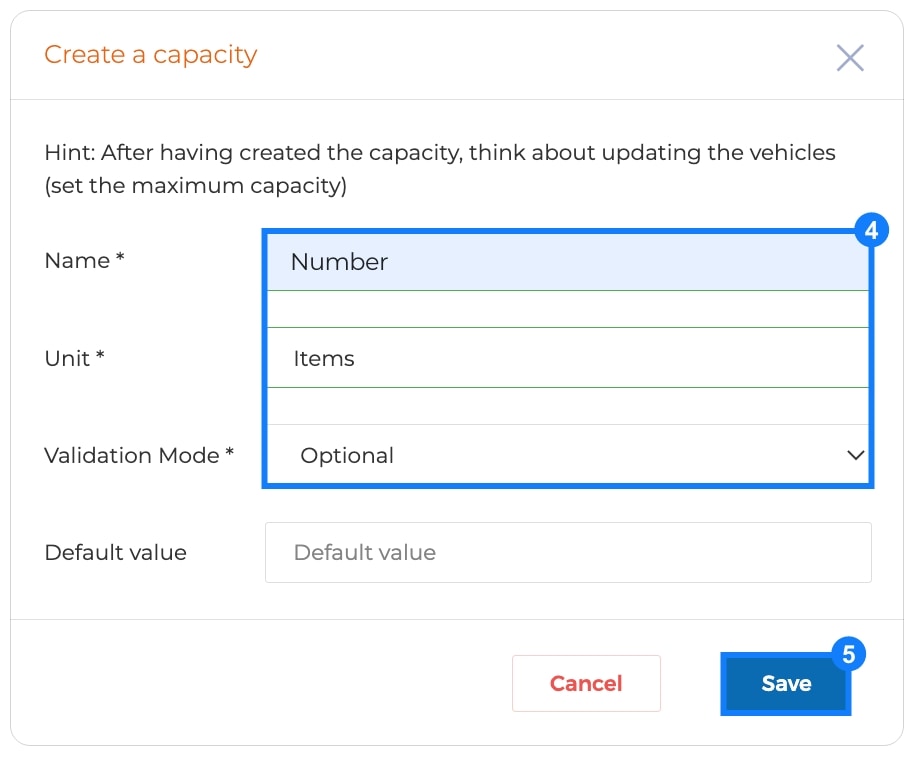Close the Create a capacity dialog

click(x=849, y=57)
